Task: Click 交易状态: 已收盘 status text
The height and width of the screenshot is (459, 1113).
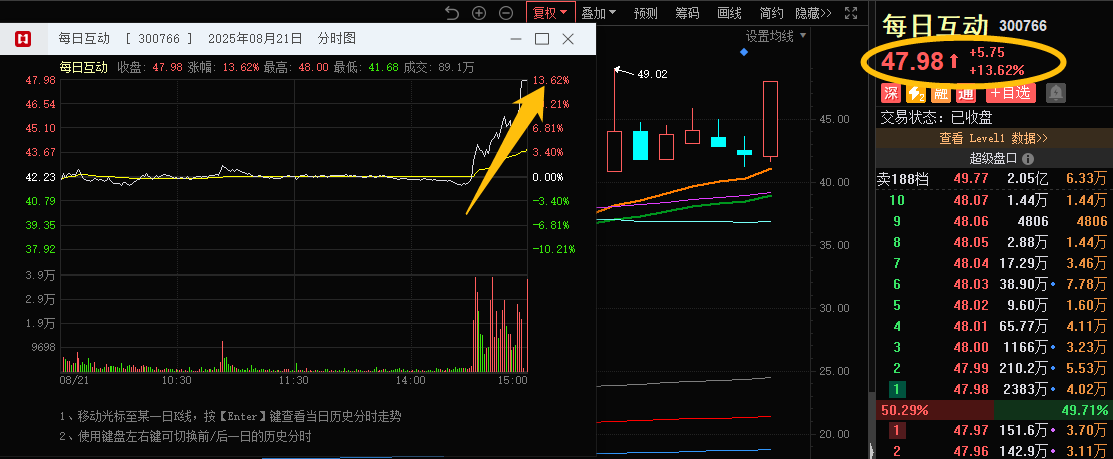Action: click(936, 118)
